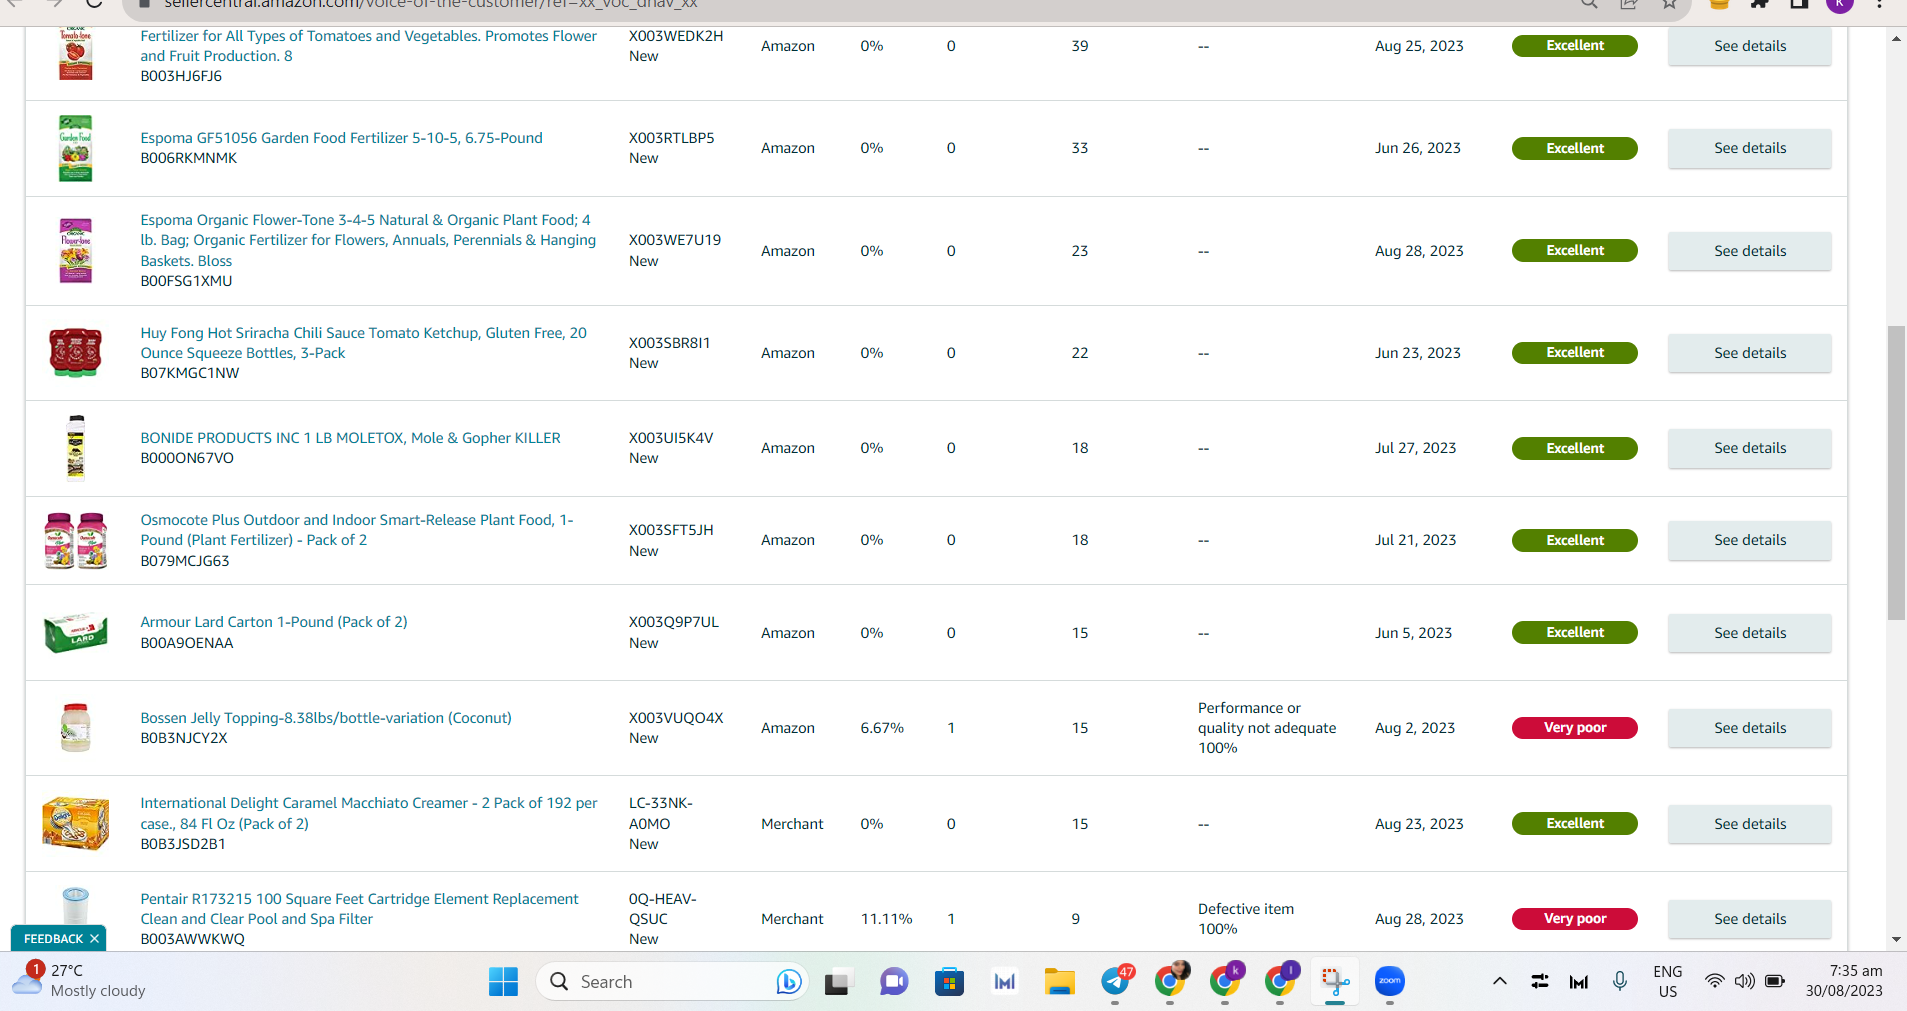Open Espoma GF51056 Garden Food Fertilizer link
The image size is (1907, 1011).
(x=341, y=138)
